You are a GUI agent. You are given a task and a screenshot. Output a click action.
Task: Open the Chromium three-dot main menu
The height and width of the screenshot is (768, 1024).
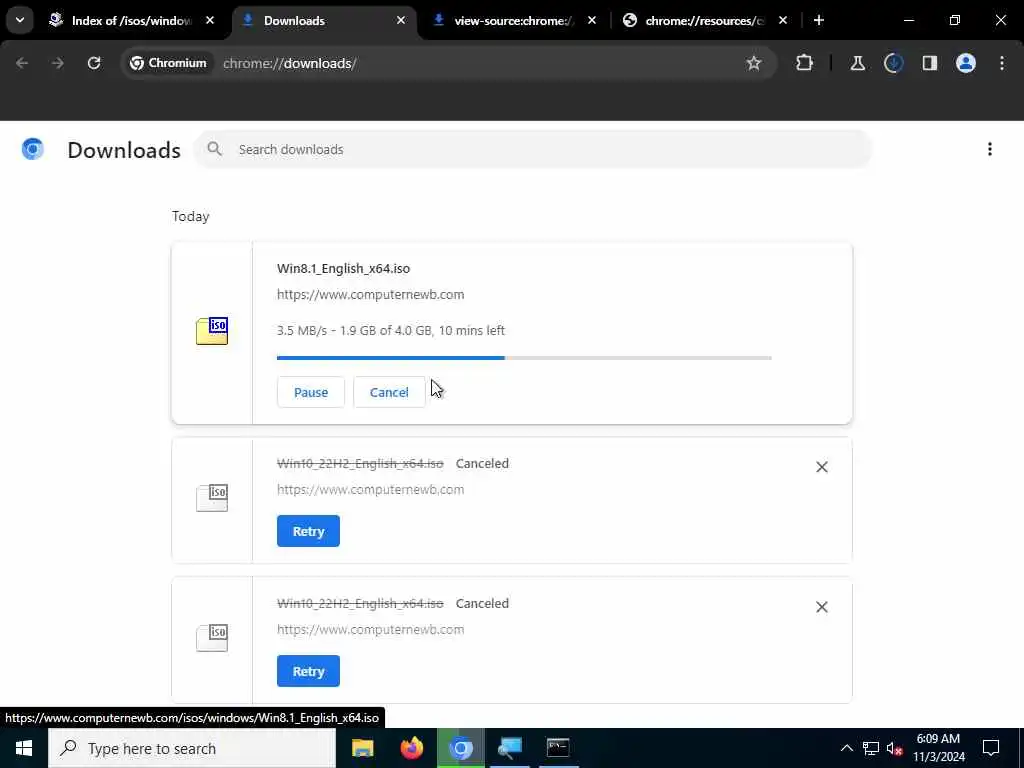[x=1002, y=63]
